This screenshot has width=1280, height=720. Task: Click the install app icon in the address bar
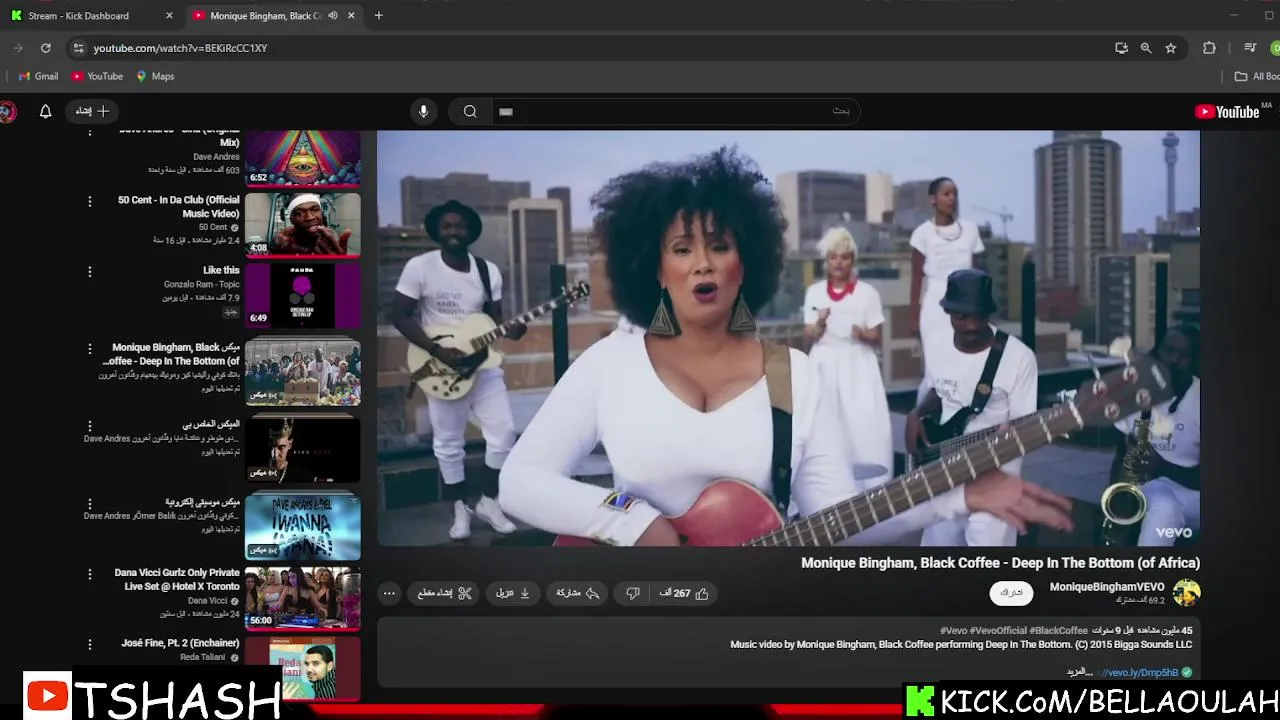point(1121,48)
